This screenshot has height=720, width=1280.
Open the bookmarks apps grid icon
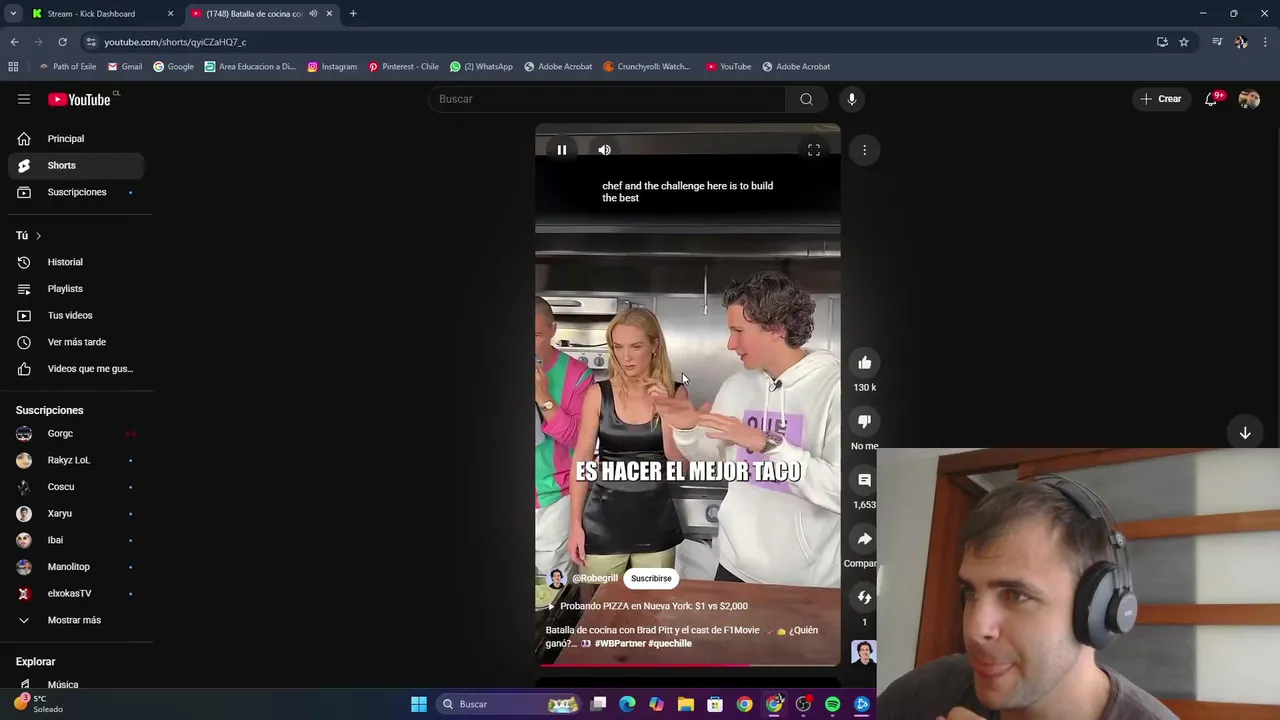tap(13, 67)
